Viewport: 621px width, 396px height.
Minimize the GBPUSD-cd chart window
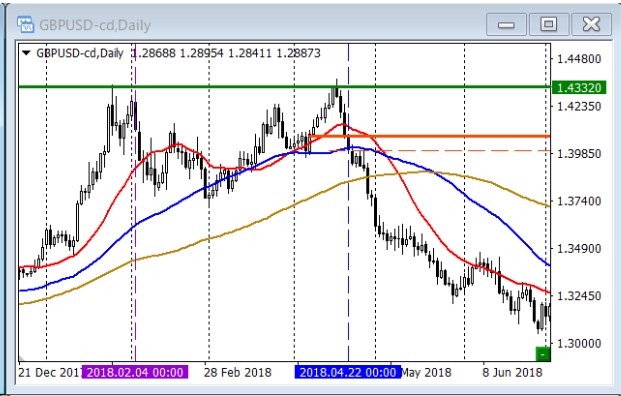(506, 25)
